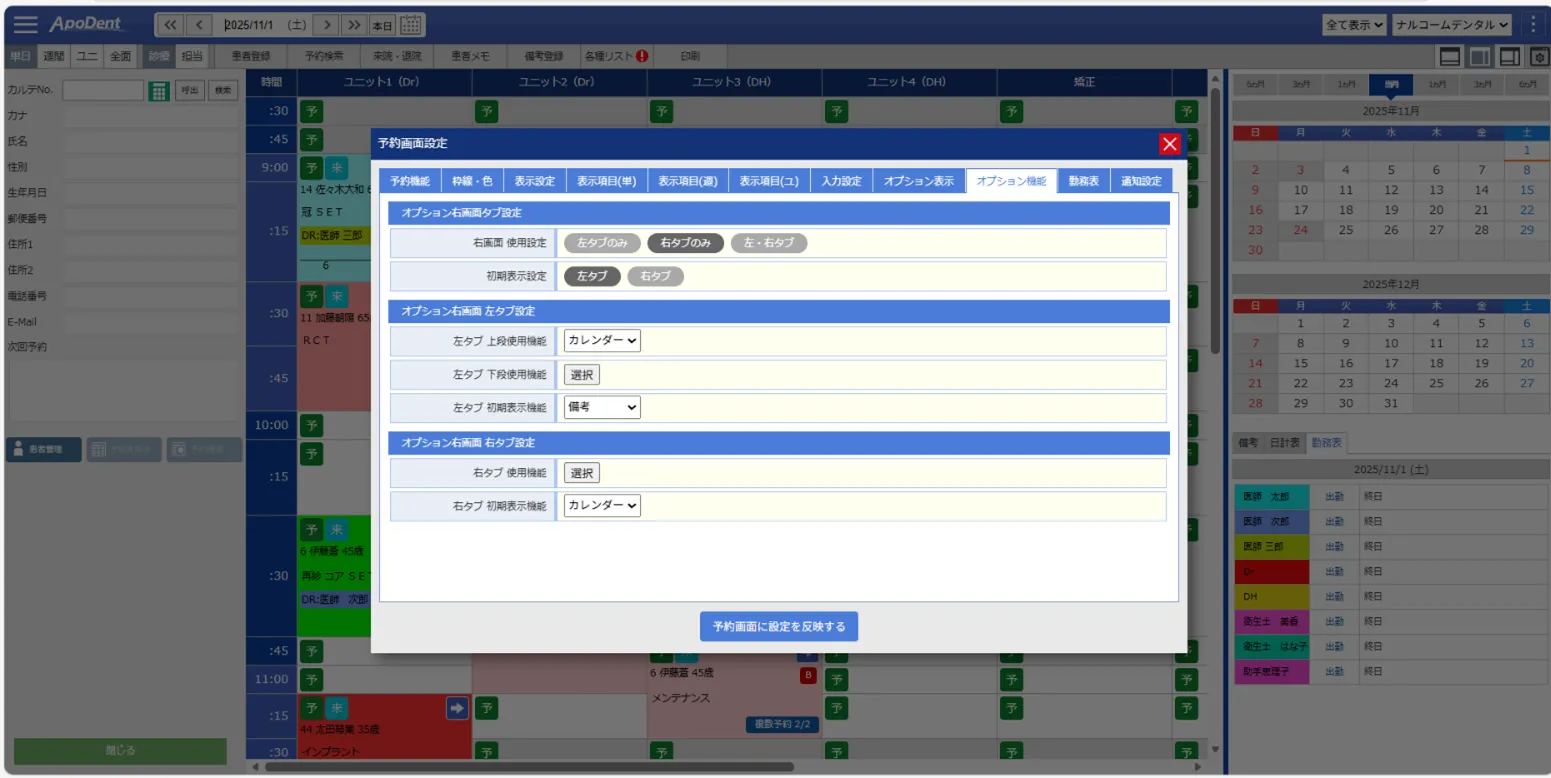Viewport: 1551px width, 778px height.
Task: Go to previous day with single left arrow
Action: coord(199,25)
